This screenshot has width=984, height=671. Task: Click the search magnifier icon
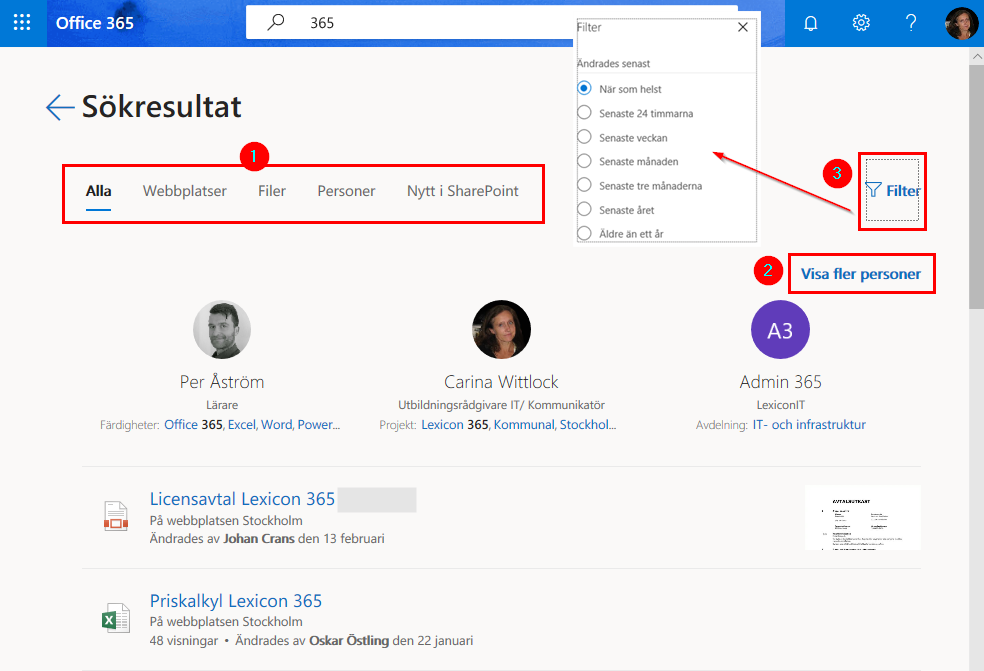click(275, 23)
